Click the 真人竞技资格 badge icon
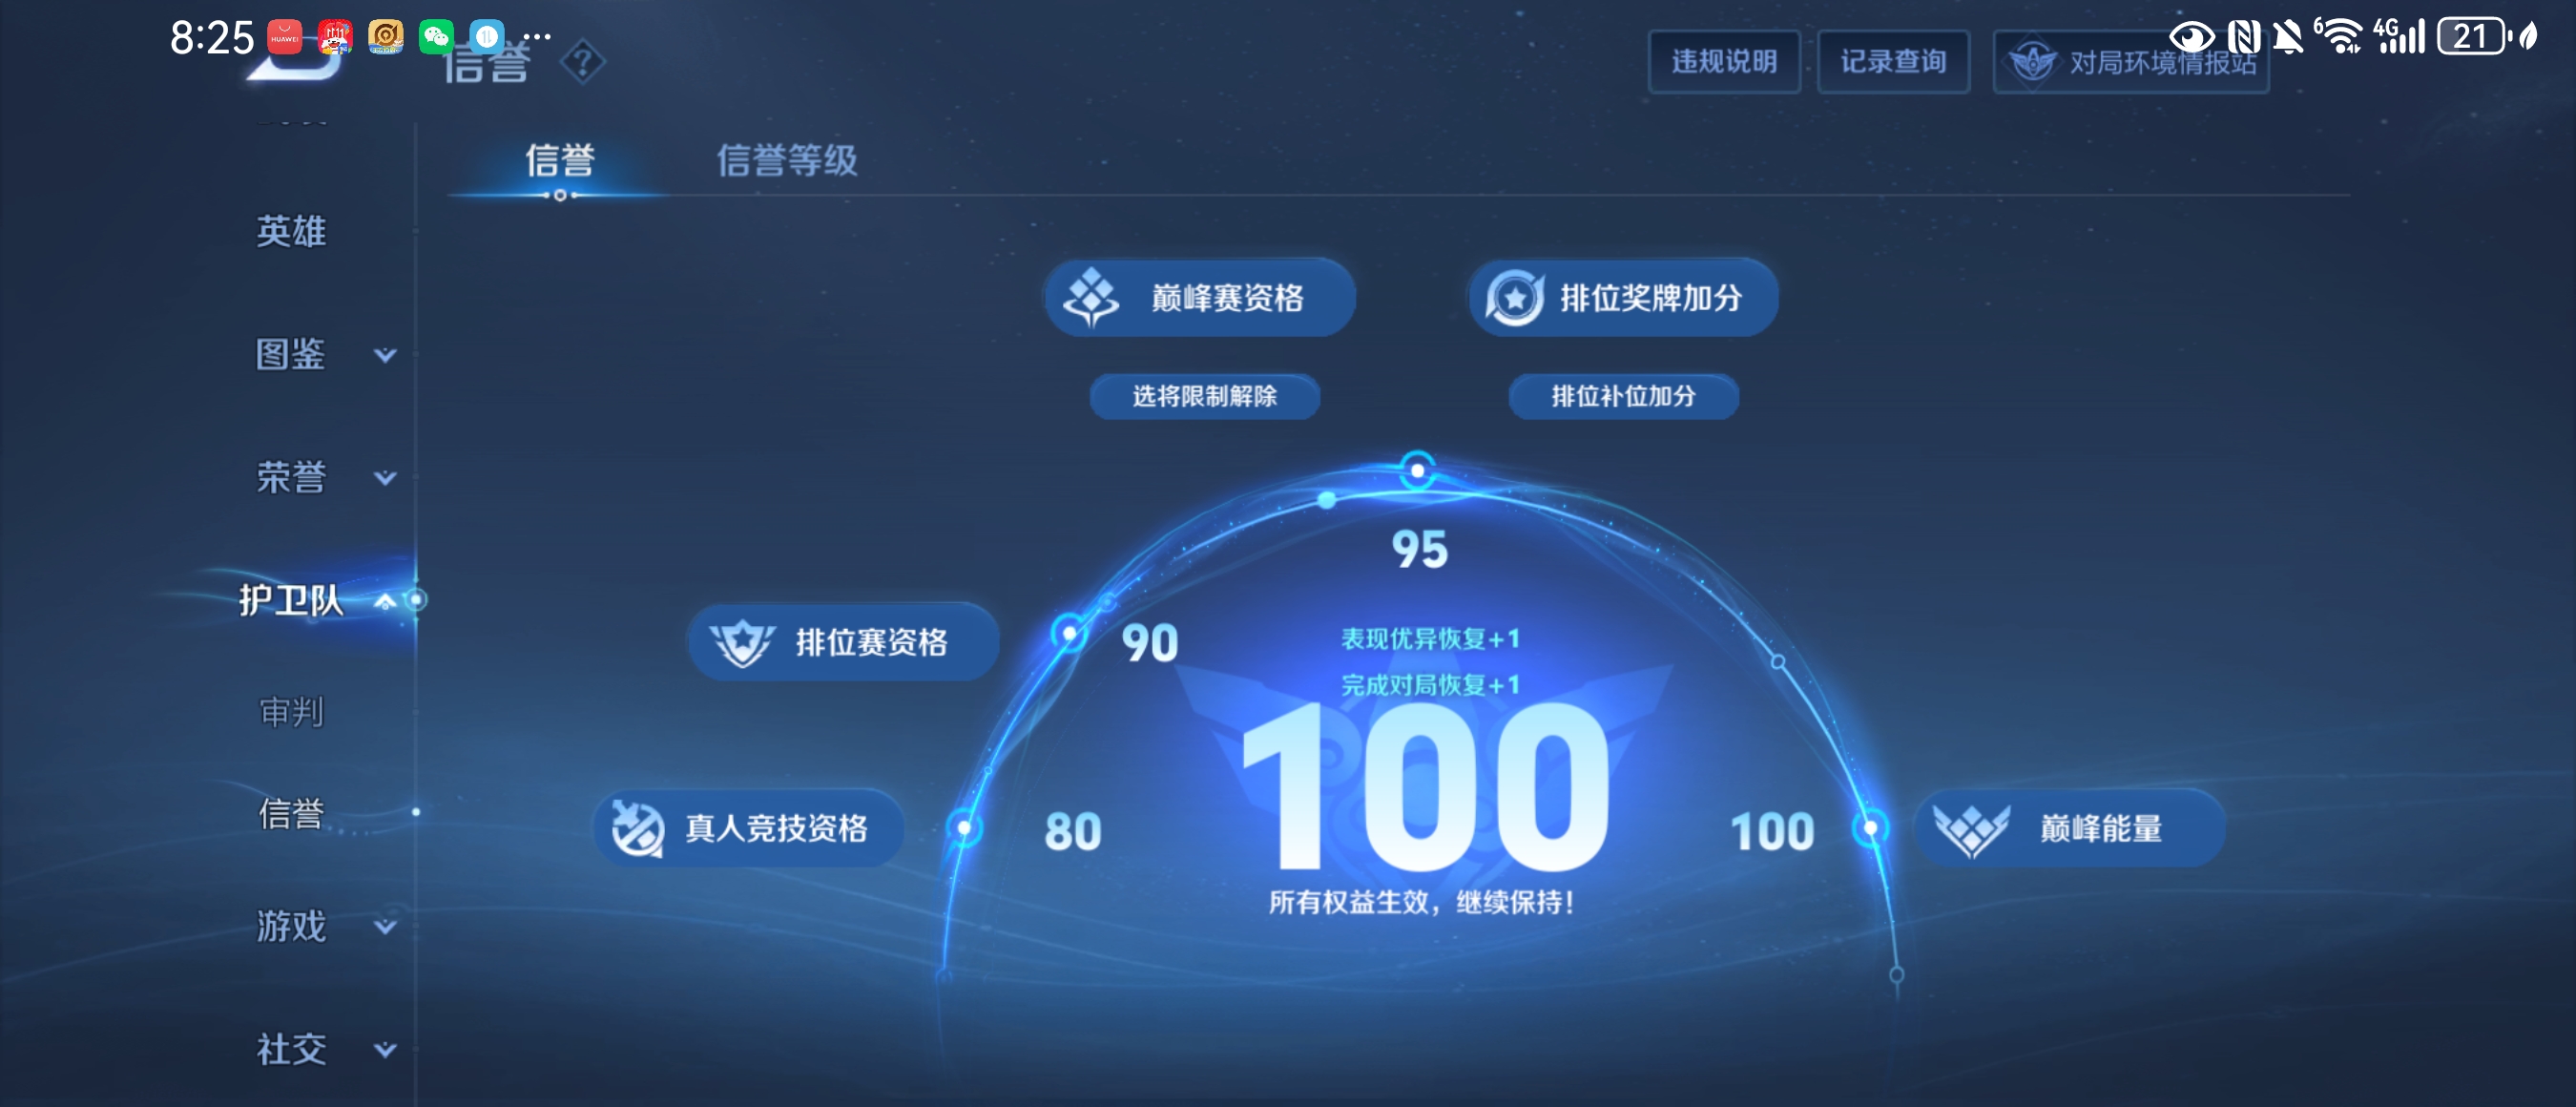 [638, 828]
